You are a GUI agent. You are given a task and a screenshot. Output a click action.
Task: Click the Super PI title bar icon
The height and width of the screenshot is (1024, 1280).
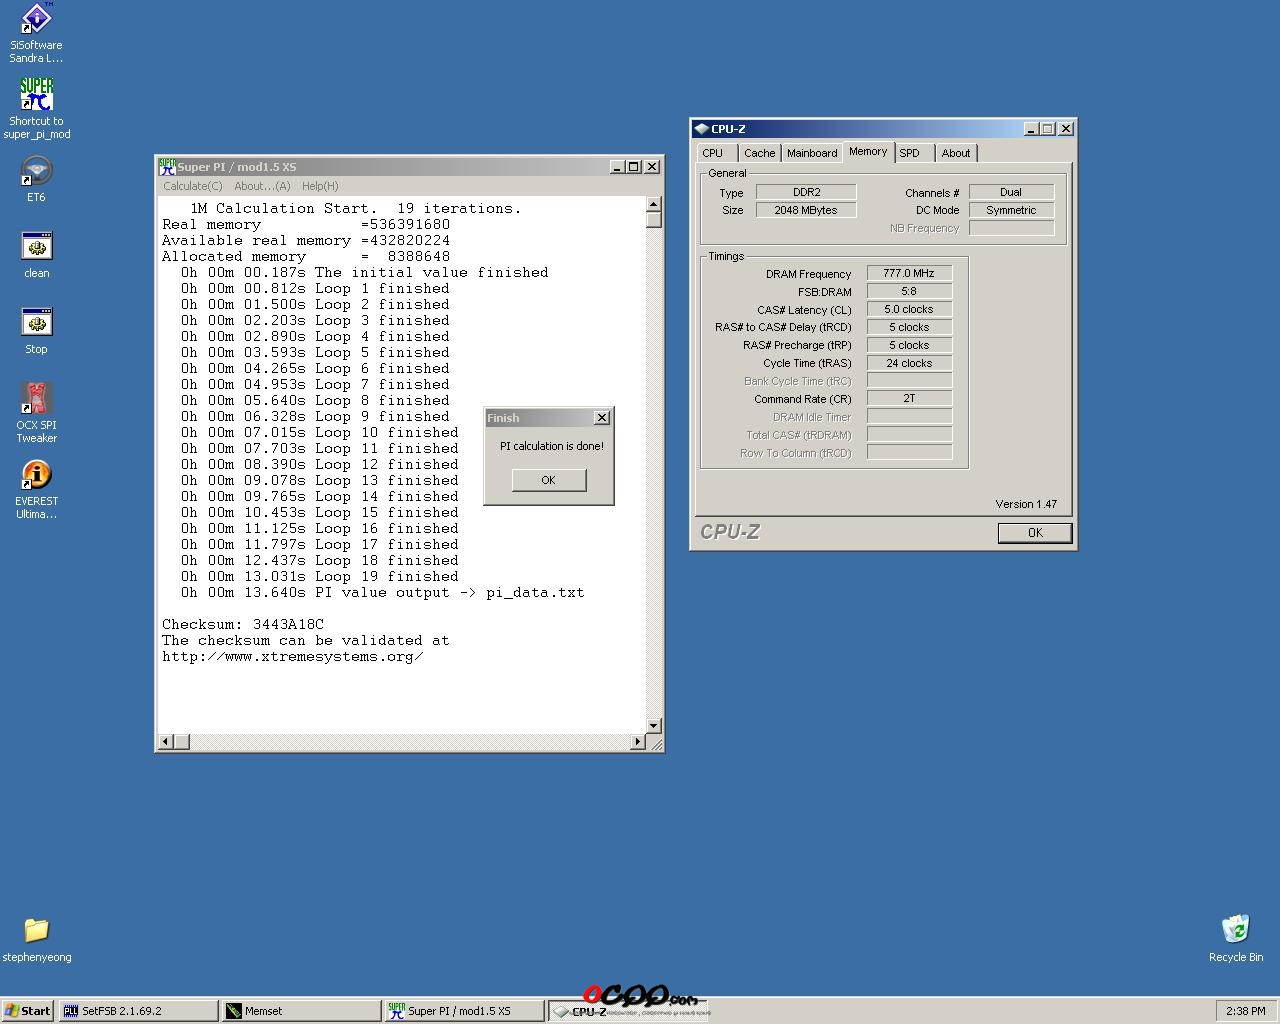coord(167,167)
